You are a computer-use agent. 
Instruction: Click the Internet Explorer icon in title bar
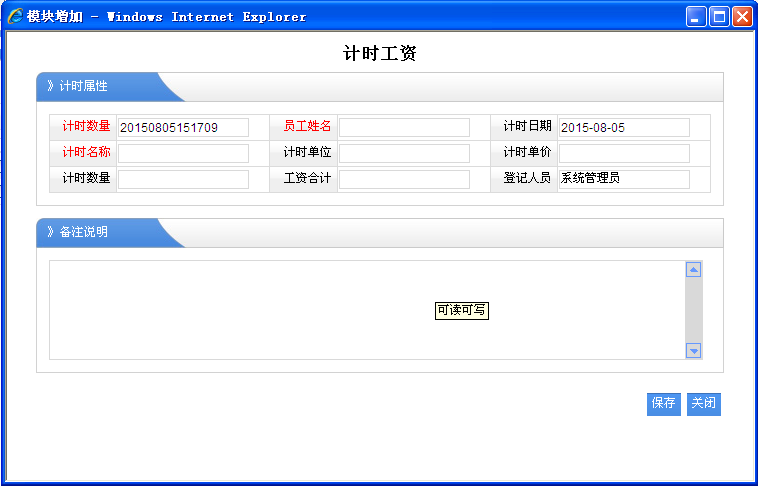15,17
